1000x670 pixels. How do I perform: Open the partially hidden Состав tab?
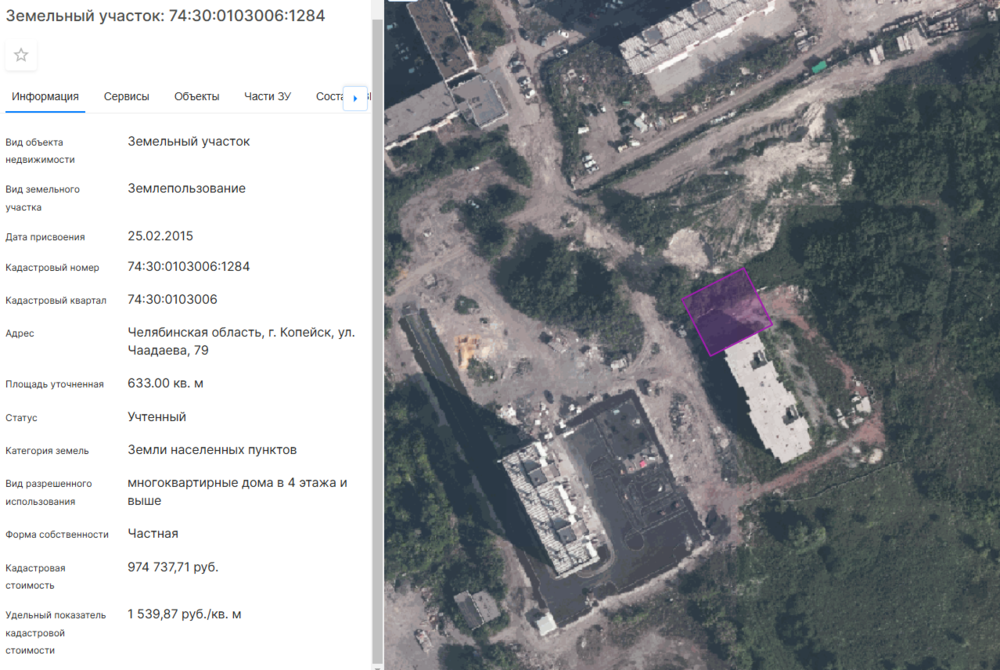point(329,97)
